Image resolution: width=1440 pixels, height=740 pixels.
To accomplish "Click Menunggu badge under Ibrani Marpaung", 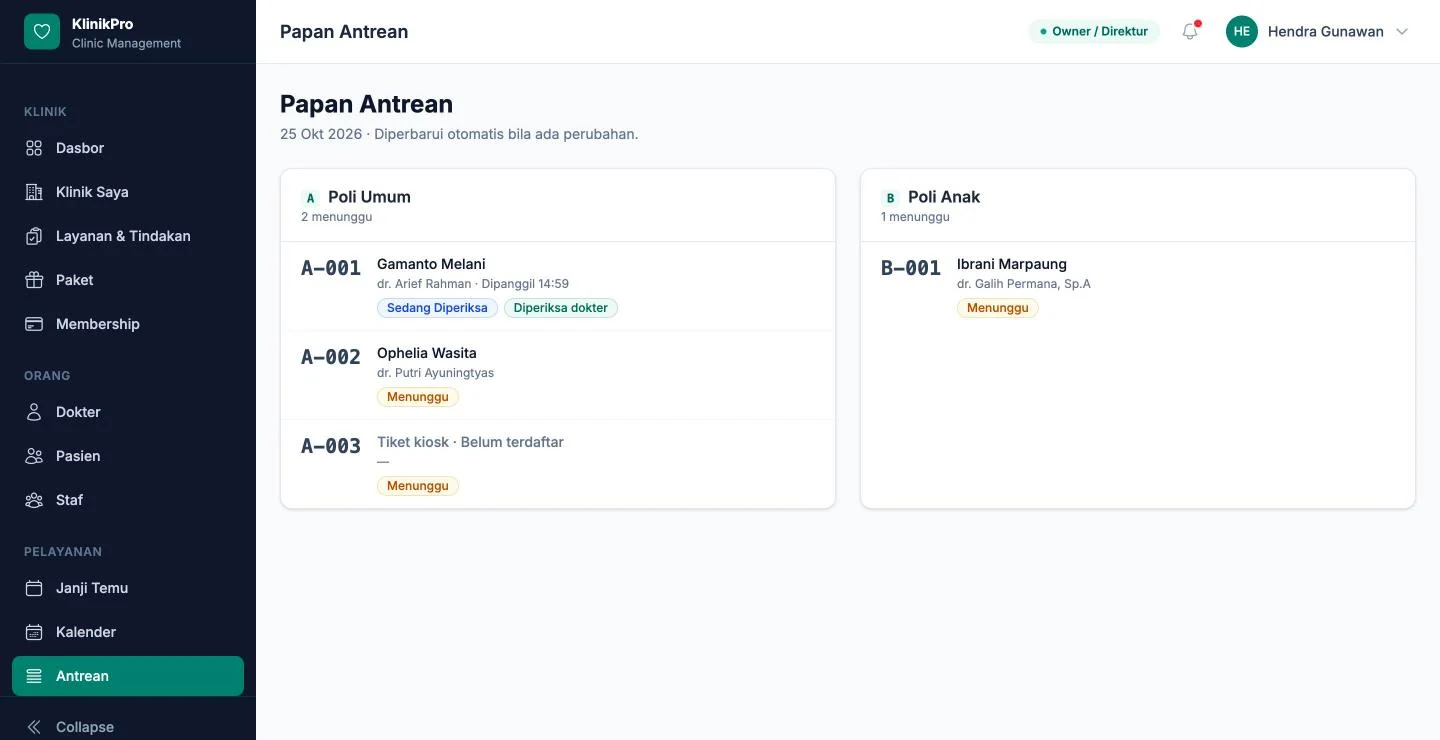I will pyautogui.click(x=998, y=308).
